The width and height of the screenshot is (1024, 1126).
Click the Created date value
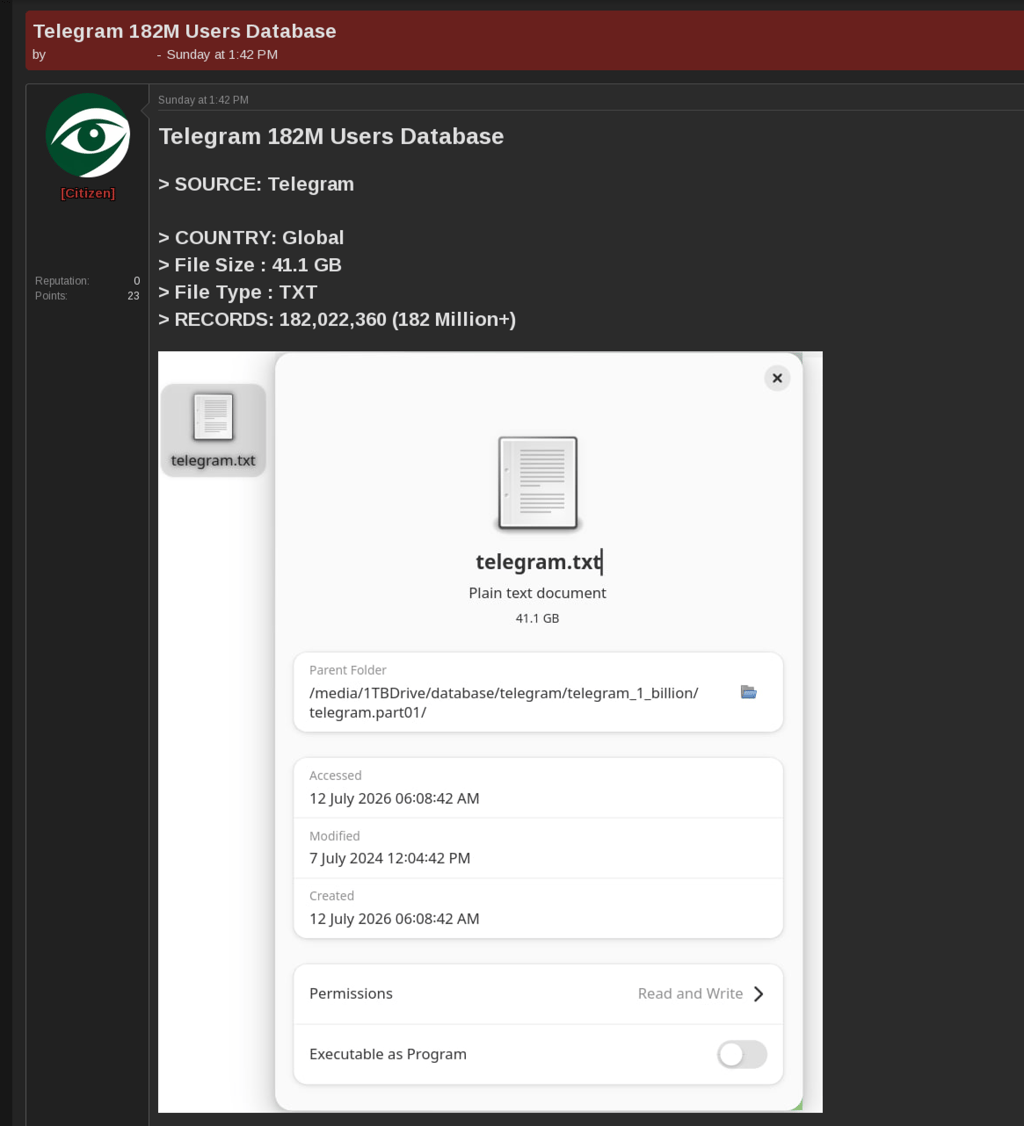pyautogui.click(x=394, y=918)
